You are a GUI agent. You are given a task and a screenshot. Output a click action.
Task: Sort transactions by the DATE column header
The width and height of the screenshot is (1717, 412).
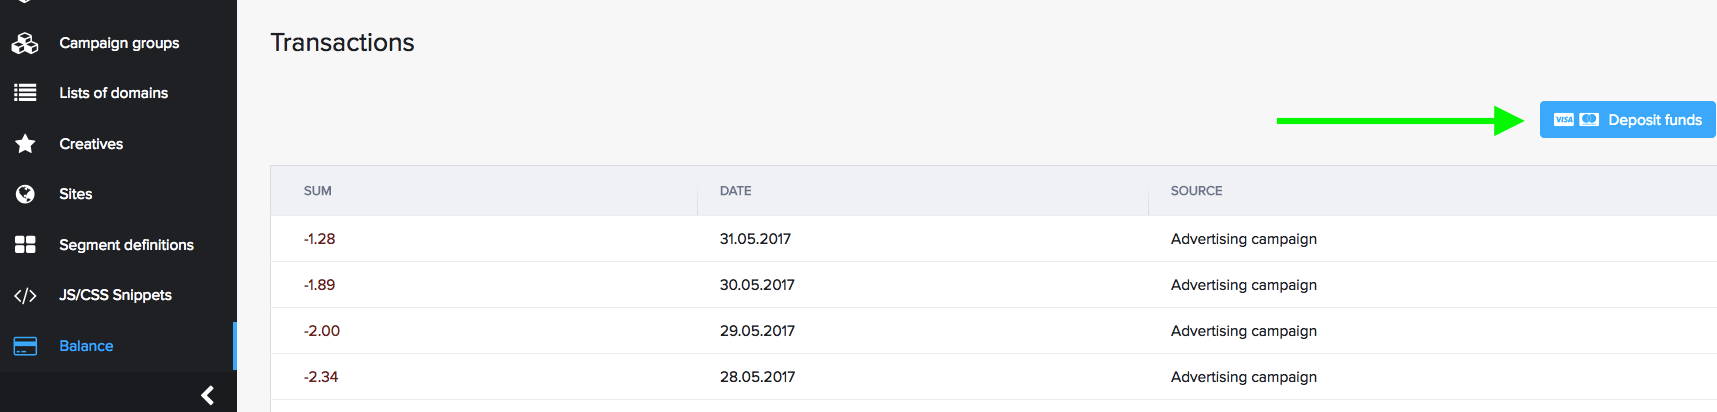point(735,191)
